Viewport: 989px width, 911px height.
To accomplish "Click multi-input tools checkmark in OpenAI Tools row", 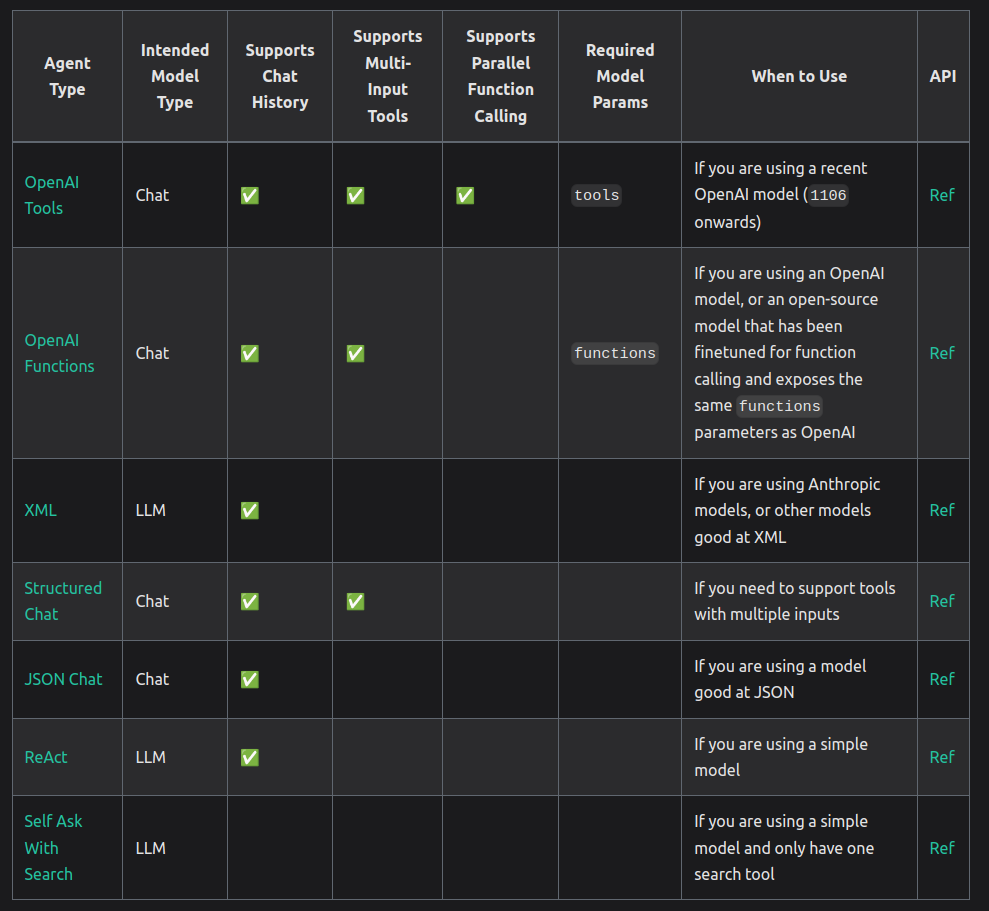I will 355,196.
